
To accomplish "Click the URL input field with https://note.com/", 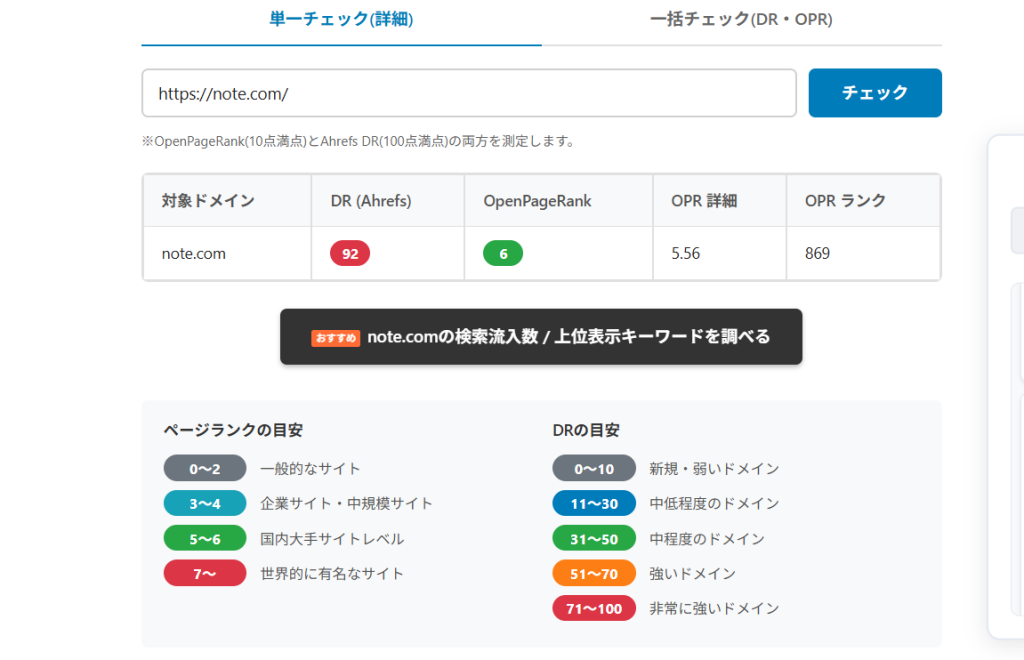I will tap(469, 93).
